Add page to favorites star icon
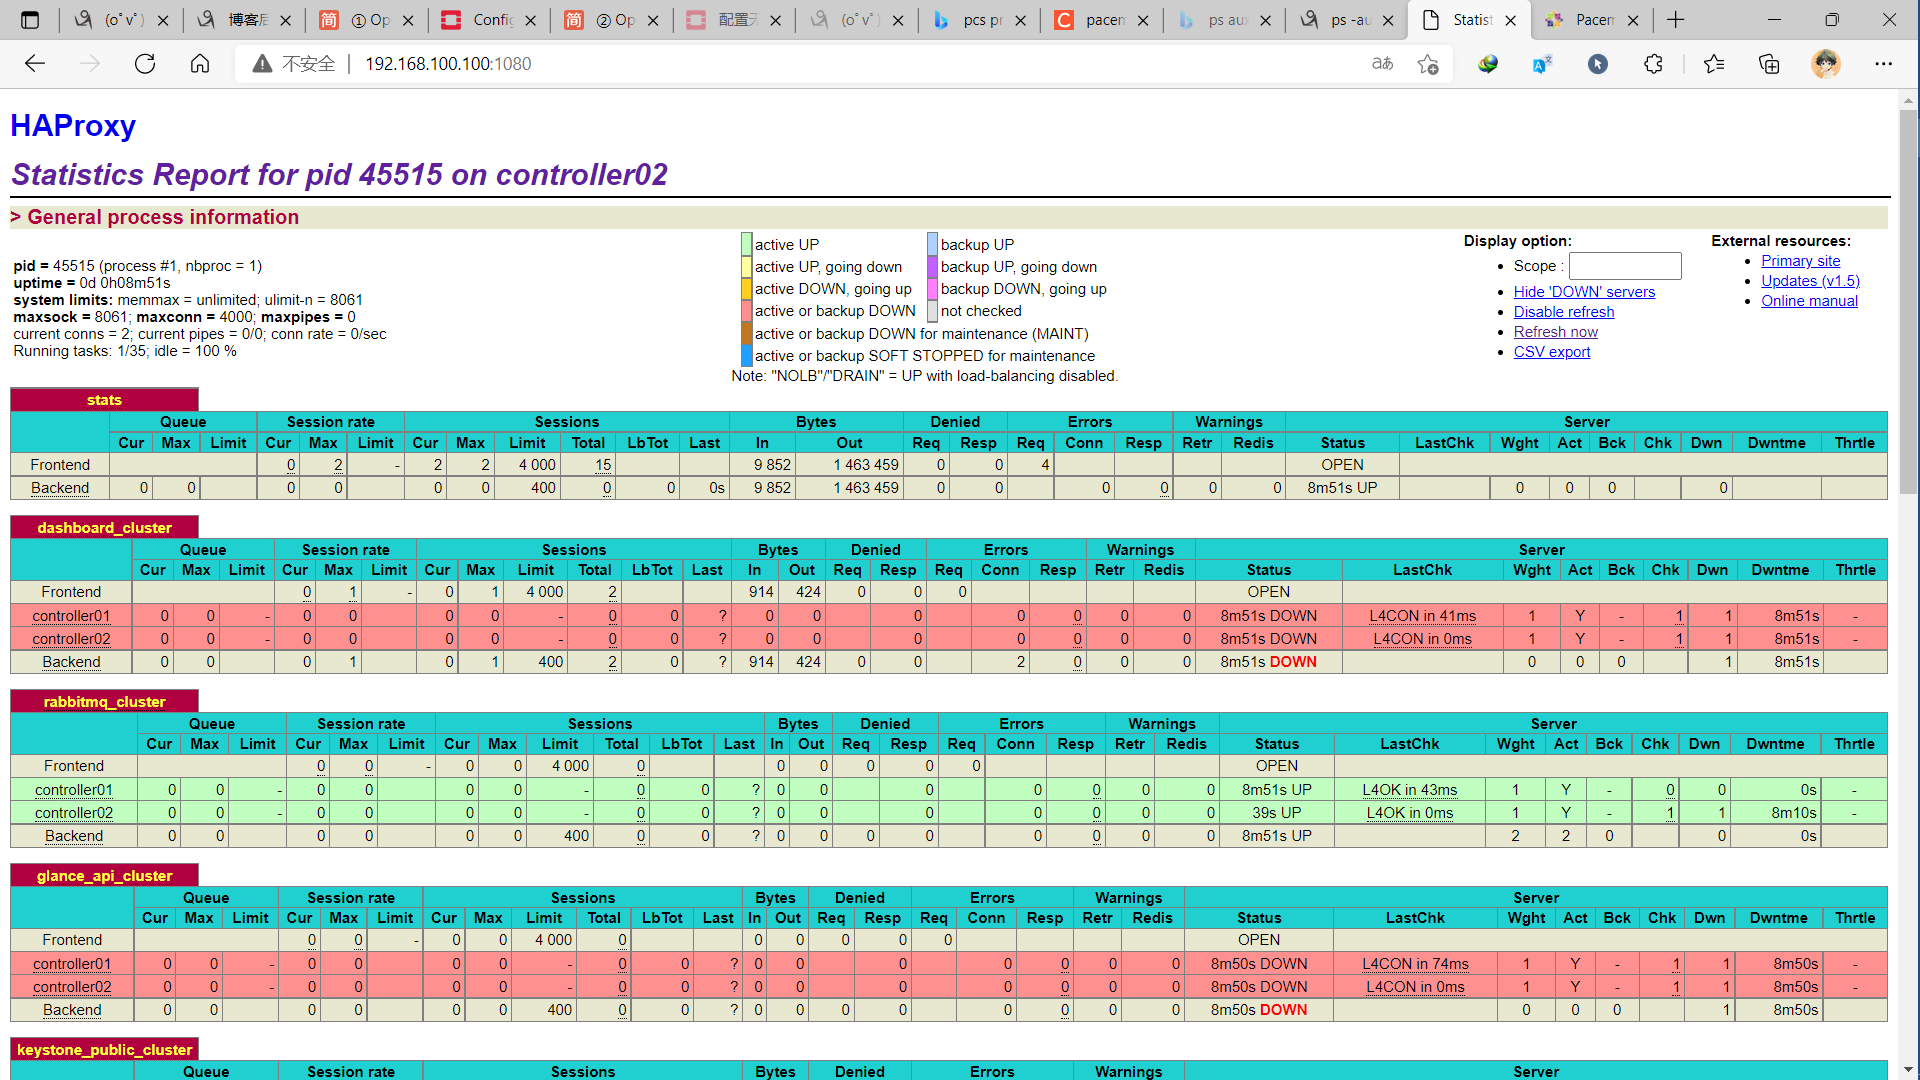The image size is (1920, 1080). pyautogui.click(x=1427, y=64)
